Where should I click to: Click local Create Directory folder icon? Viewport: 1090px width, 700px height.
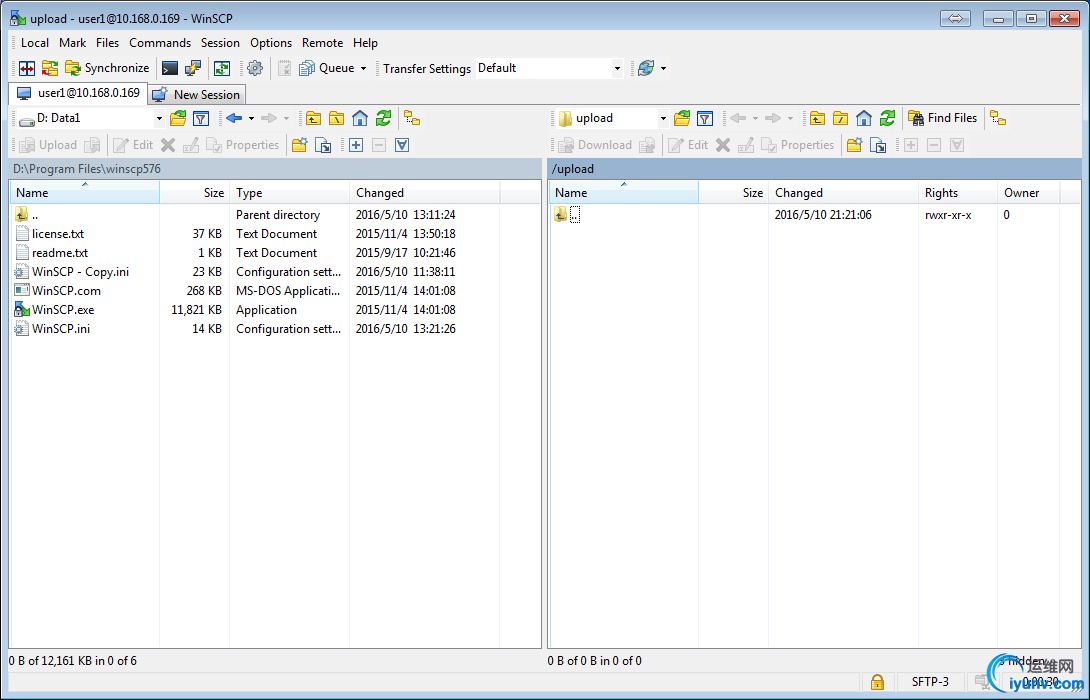[x=300, y=145]
